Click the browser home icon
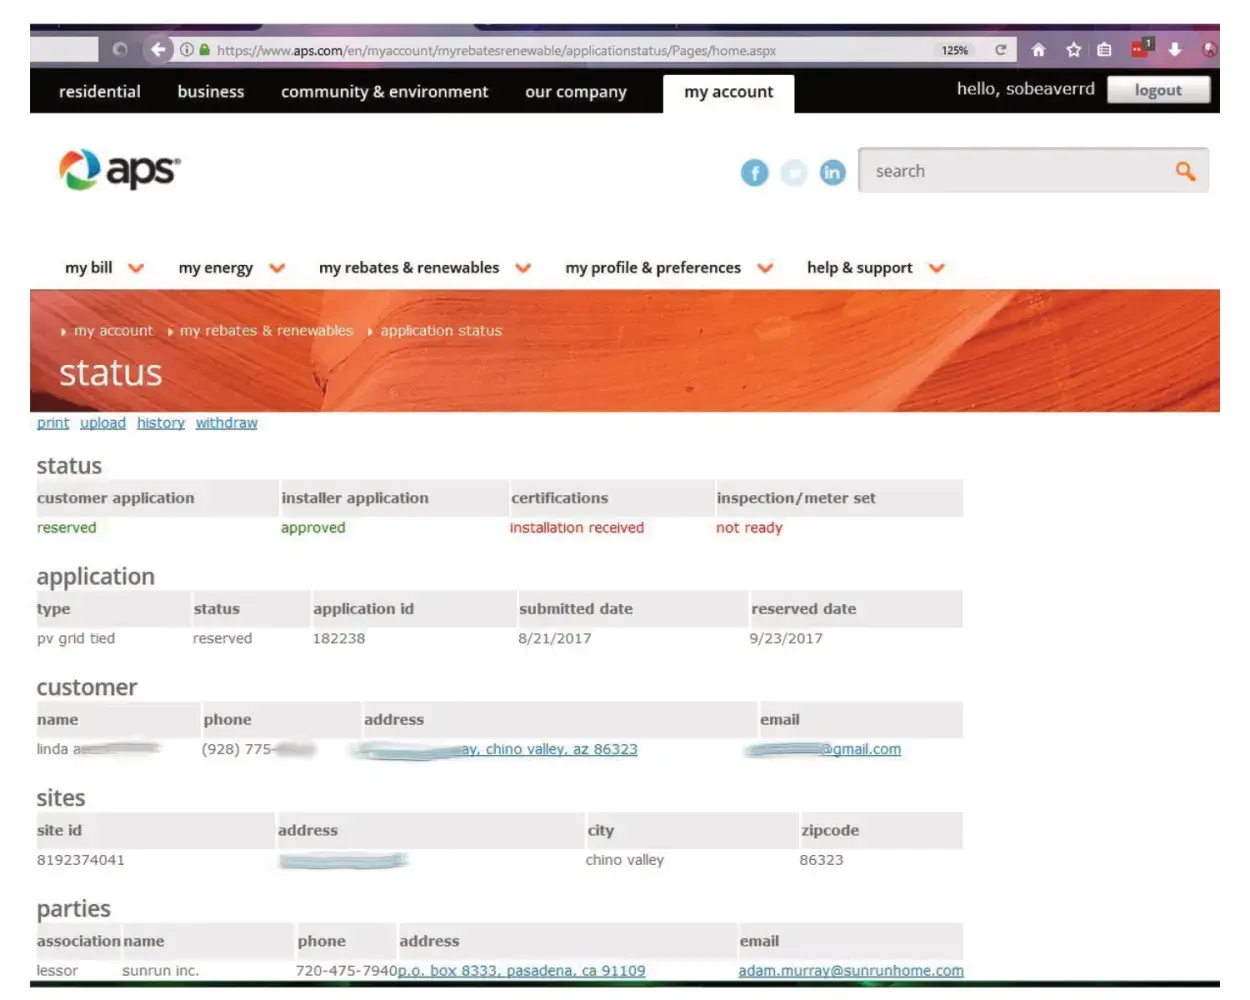The image size is (1250, 1000). [x=1038, y=49]
